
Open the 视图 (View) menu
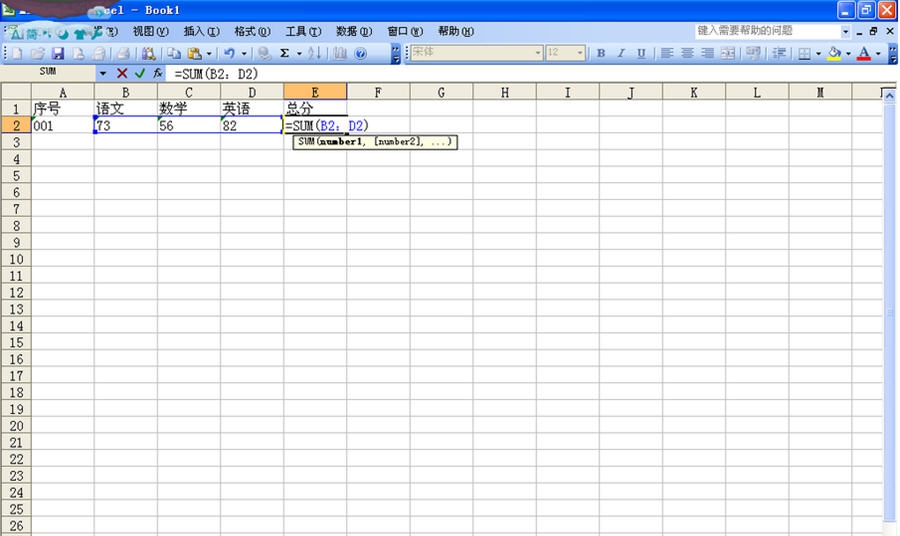[x=150, y=31]
